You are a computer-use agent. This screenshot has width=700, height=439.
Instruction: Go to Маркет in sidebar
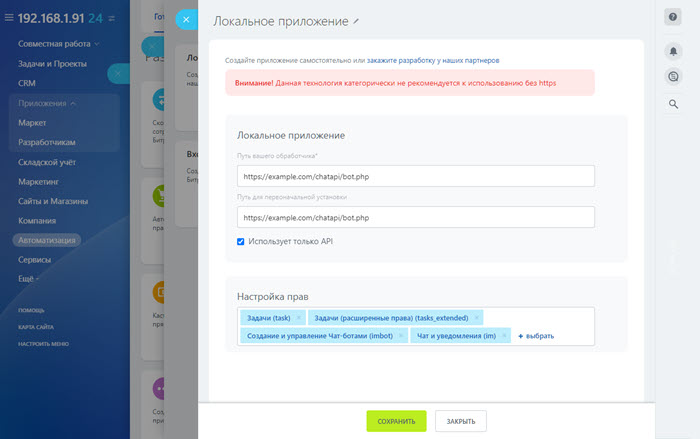[x=32, y=123]
